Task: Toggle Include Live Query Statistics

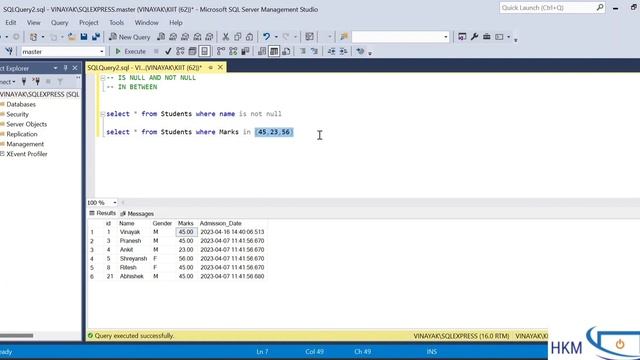Action: [233, 51]
